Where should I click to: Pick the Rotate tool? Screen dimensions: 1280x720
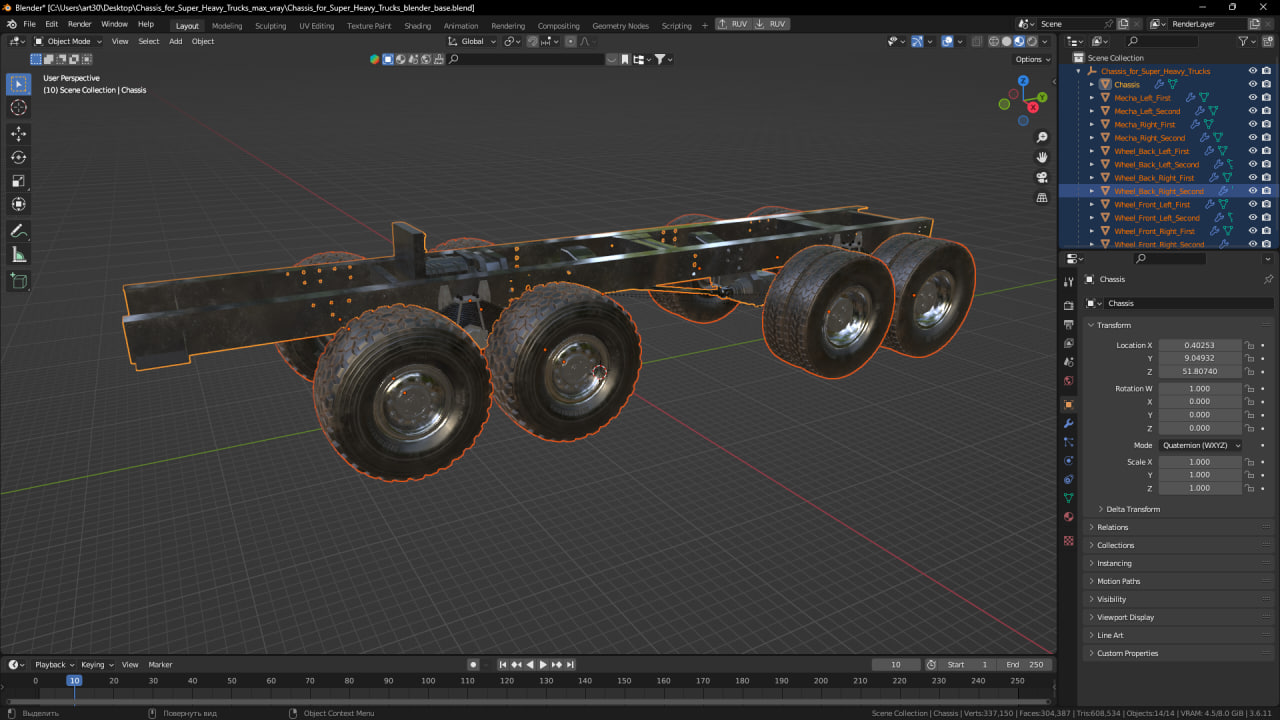(18, 157)
